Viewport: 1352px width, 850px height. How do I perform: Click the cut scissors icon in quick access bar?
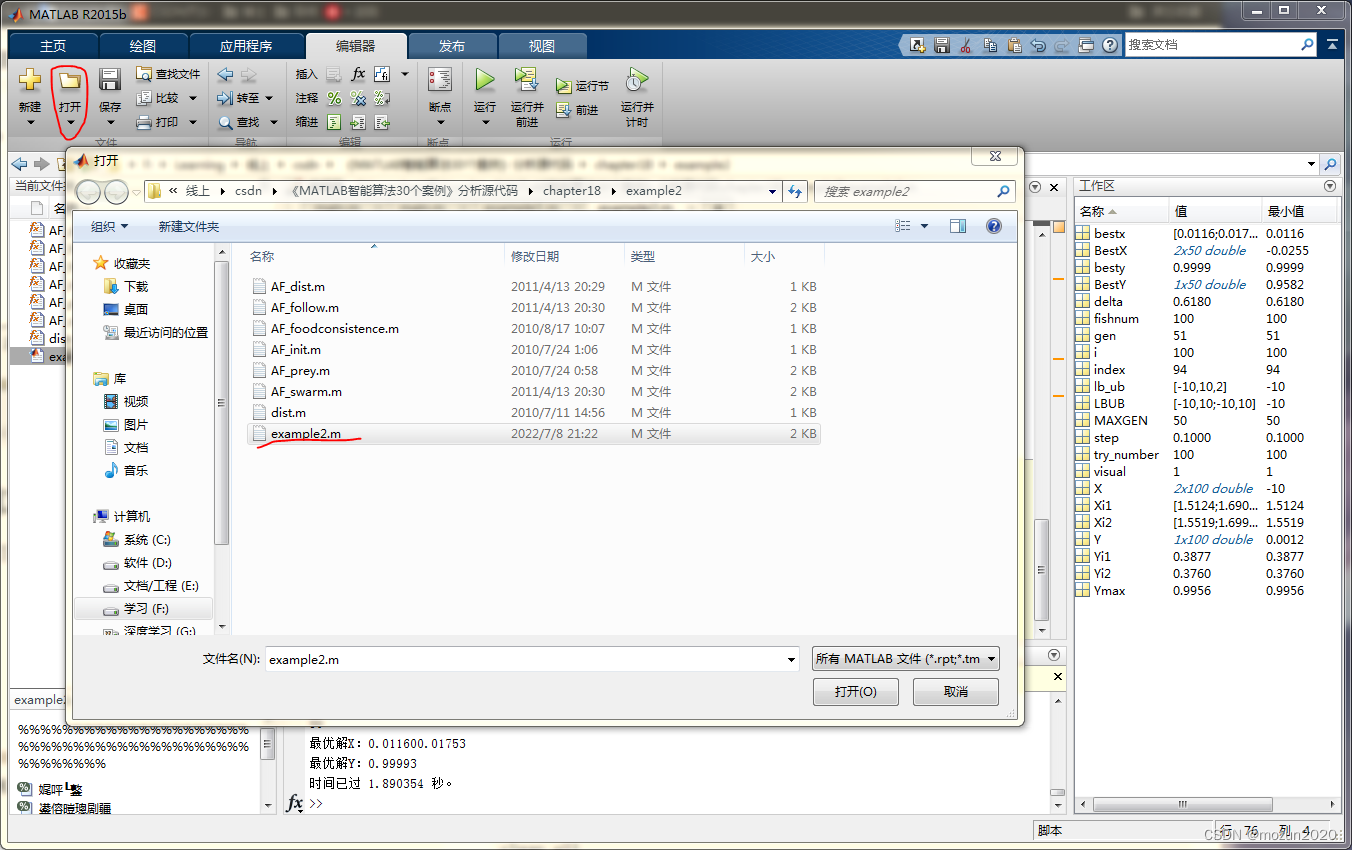(x=966, y=45)
